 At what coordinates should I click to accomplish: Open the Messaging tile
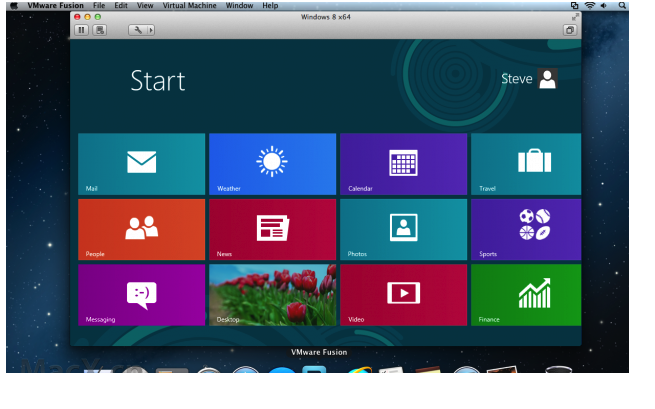[141, 294]
